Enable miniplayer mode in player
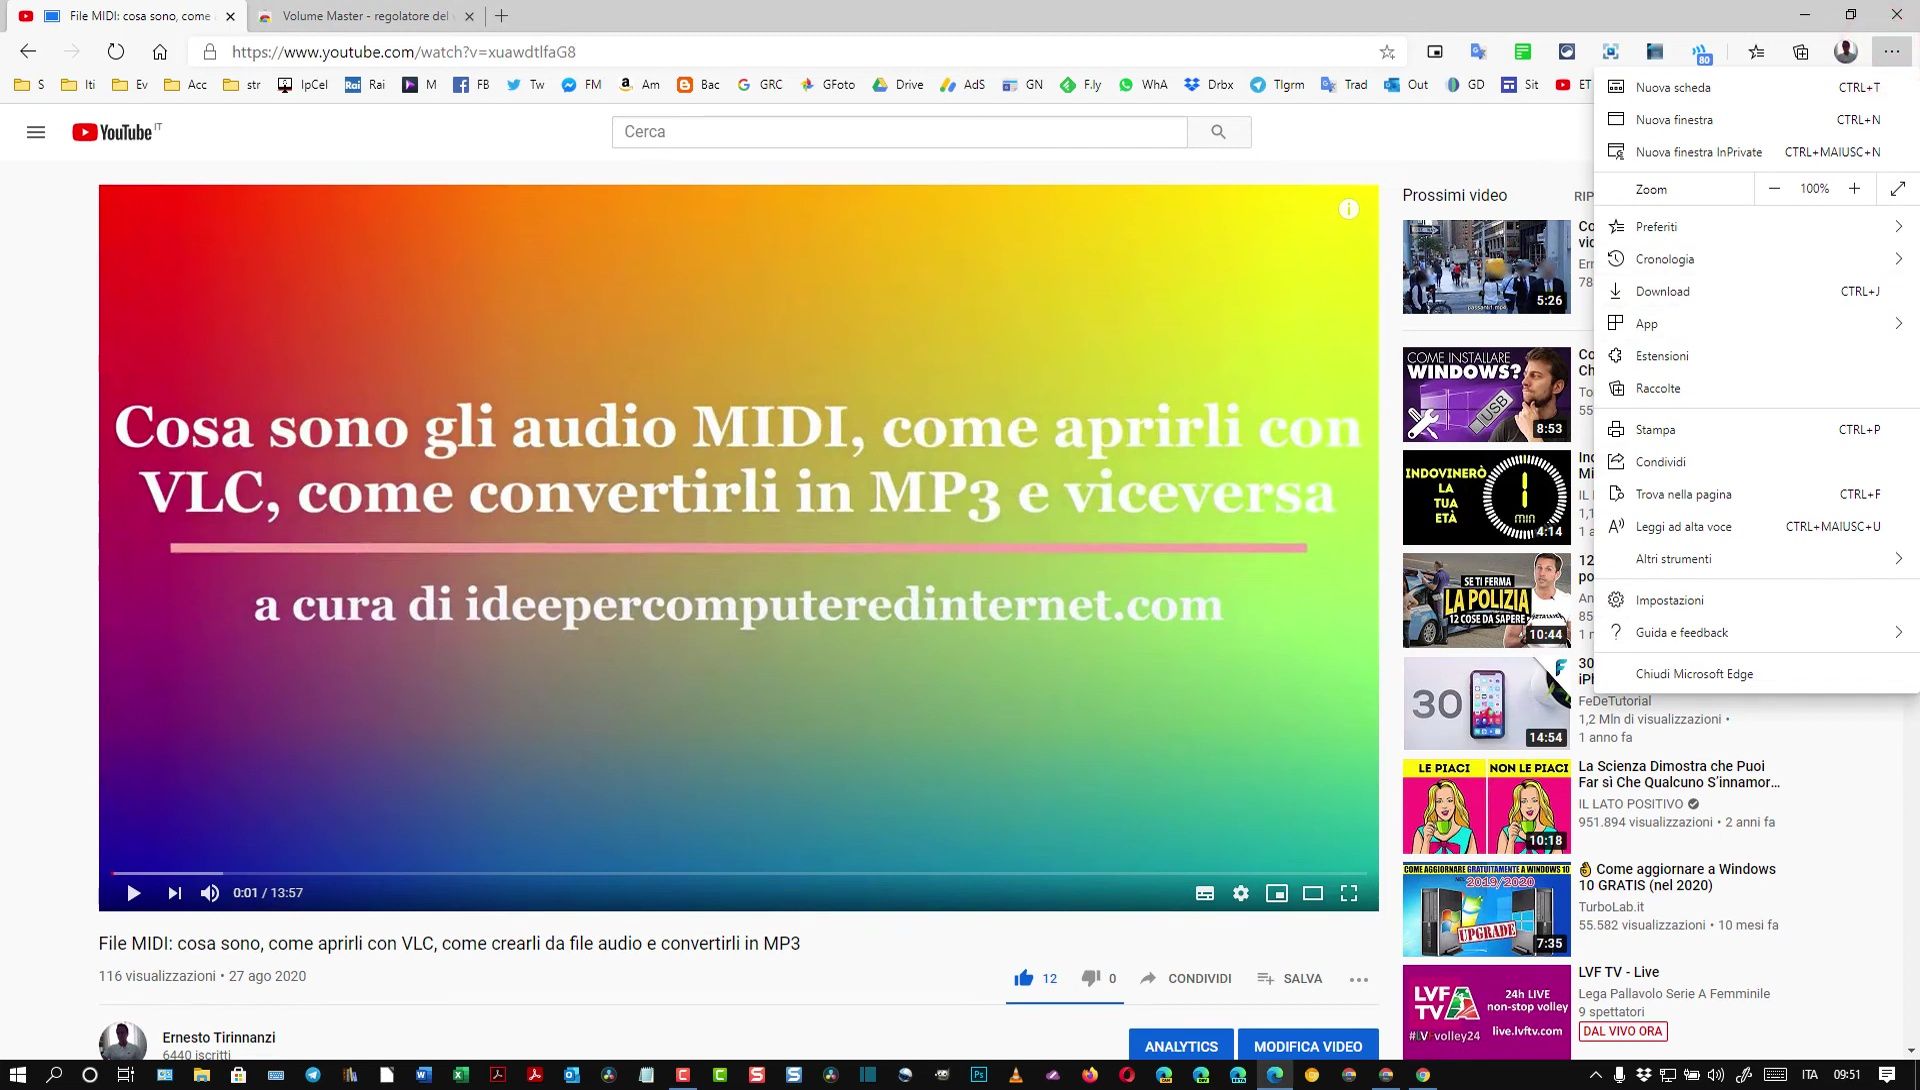 point(1277,893)
